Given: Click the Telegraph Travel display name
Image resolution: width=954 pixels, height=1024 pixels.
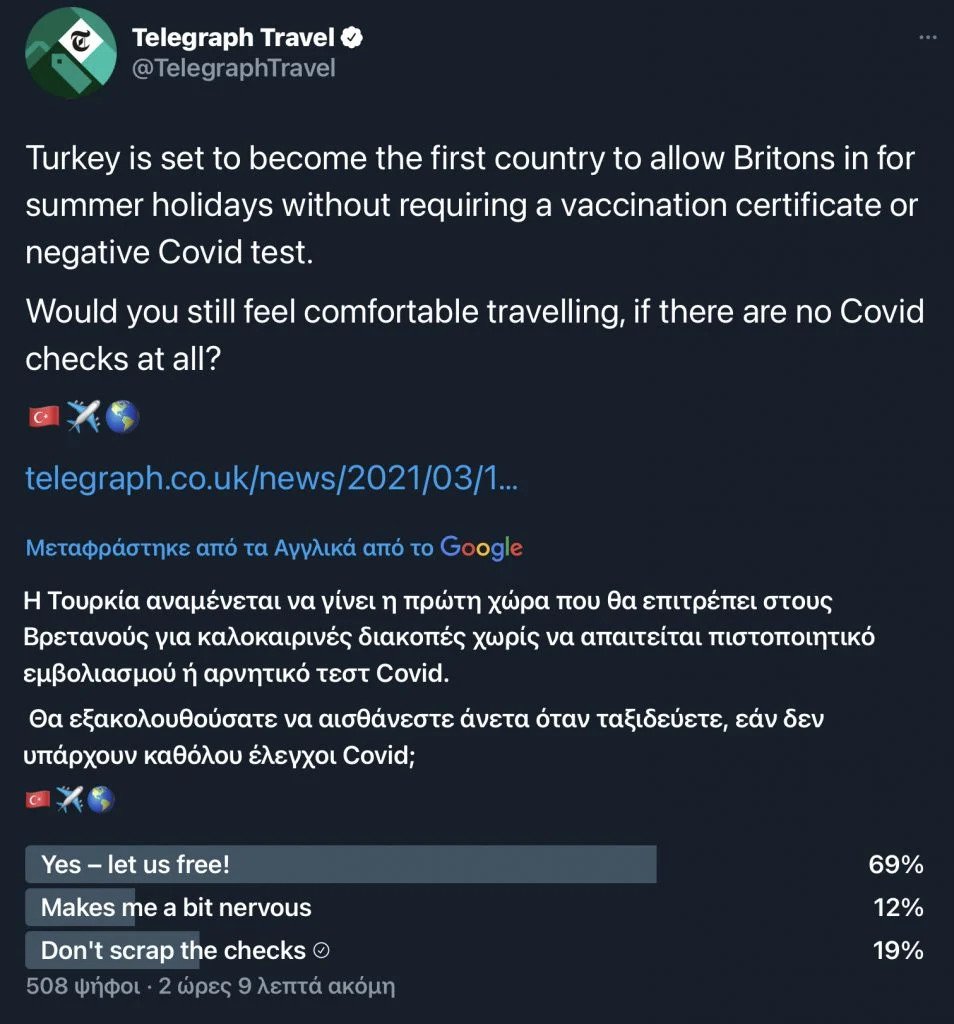Looking at the screenshot, I should [x=235, y=38].
